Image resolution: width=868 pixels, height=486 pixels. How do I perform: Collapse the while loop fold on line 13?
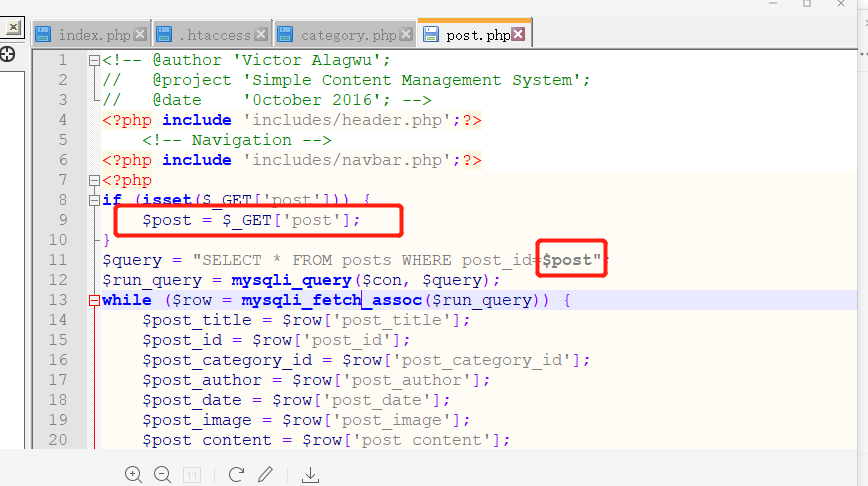coord(94,301)
